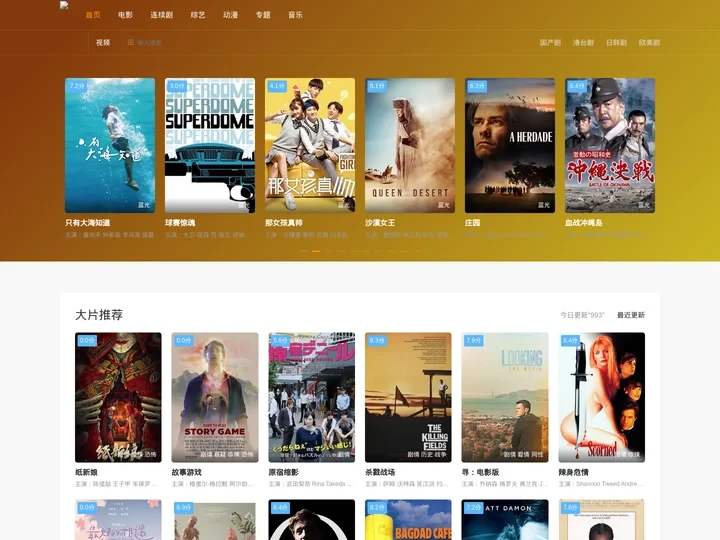Open the 最近更新 link

[630, 315]
